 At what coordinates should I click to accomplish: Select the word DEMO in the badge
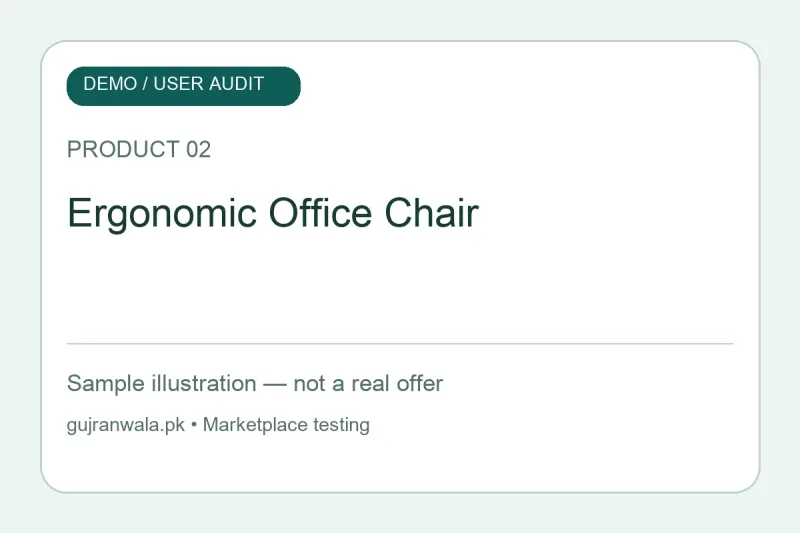(110, 84)
